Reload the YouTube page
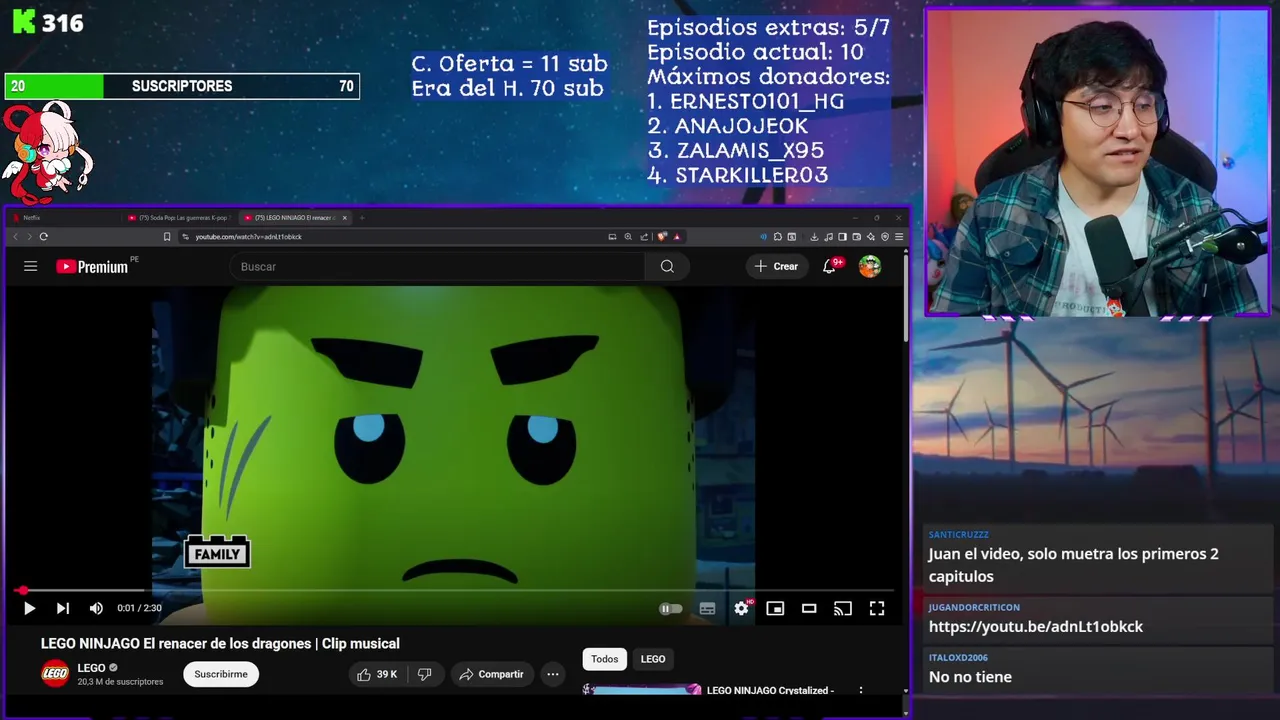The image size is (1280, 720). (x=44, y=237)
